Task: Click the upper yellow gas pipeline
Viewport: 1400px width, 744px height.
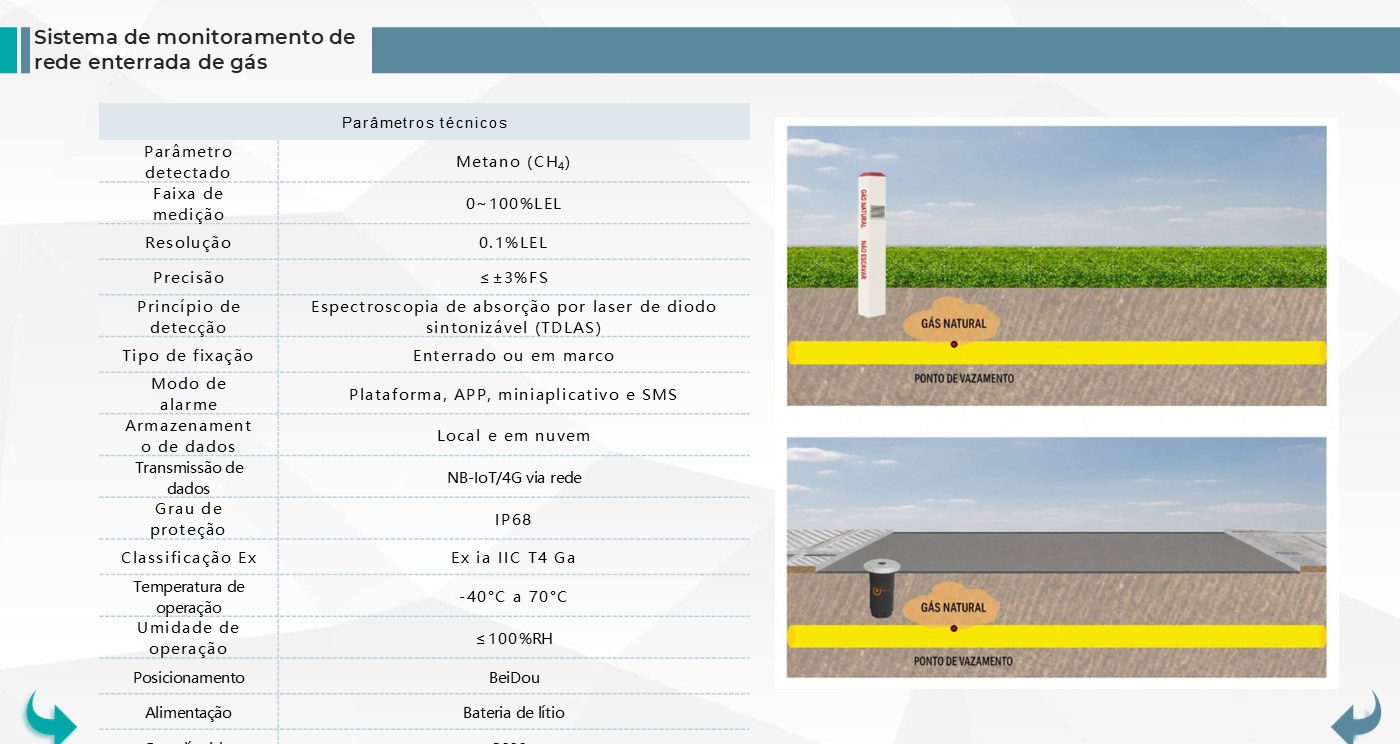Action: click(1056, 352)
